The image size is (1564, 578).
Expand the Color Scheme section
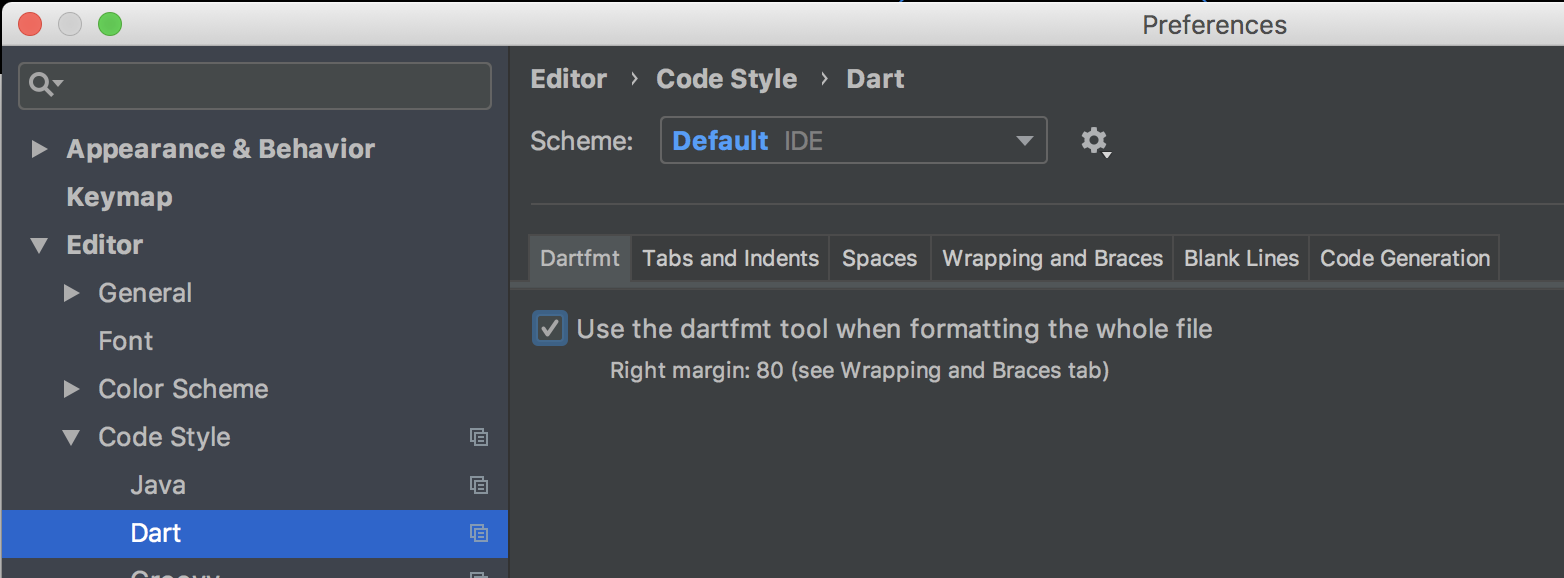click(70, 388)
